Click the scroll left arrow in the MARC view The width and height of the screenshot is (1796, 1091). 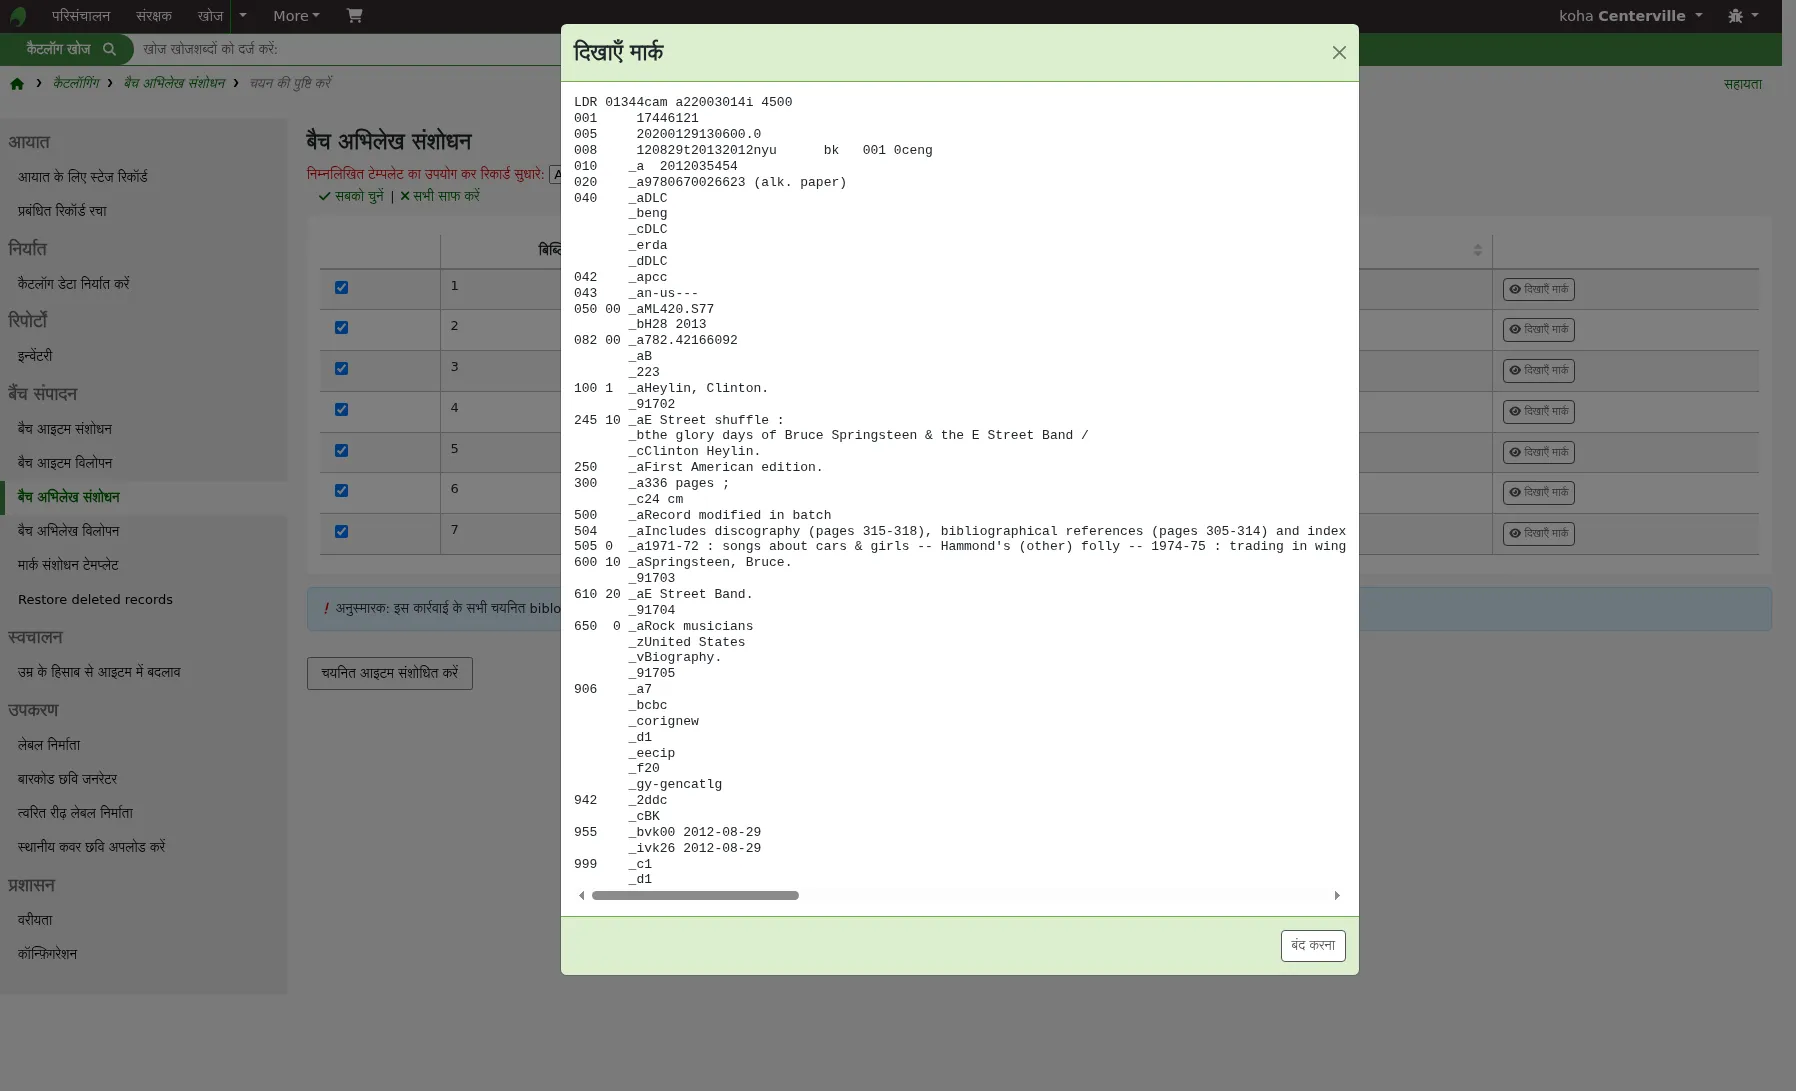click(581, 896)
